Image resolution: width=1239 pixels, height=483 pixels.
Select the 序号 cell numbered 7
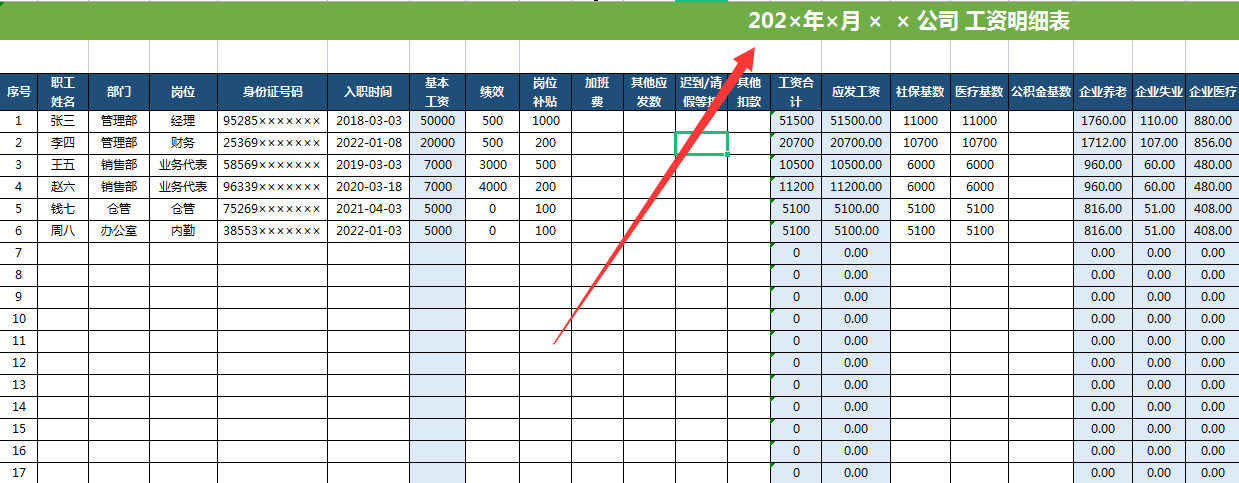[19, 253]
